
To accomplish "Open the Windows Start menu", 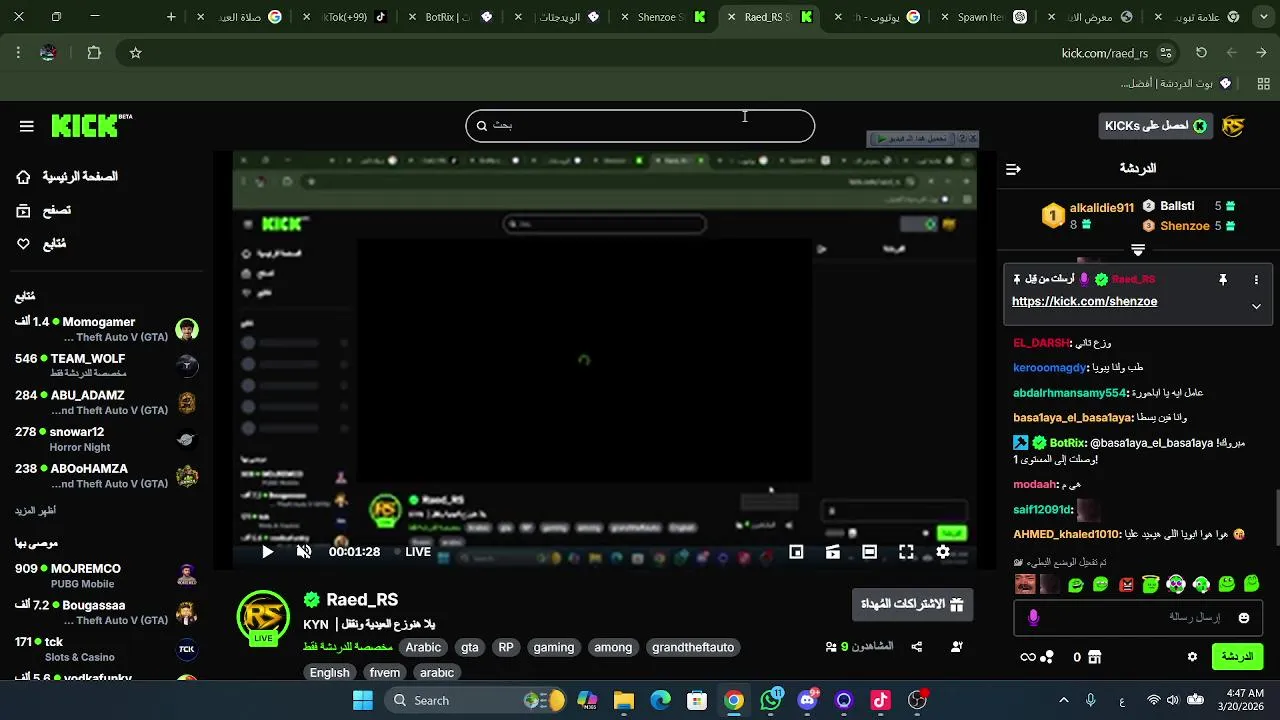I will (x=362, y=700).
